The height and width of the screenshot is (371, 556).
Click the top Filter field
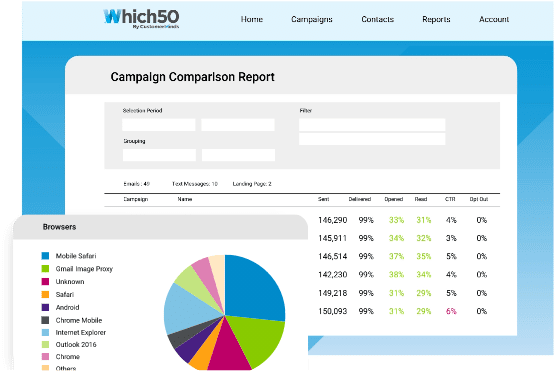click(x=372, y=124)
